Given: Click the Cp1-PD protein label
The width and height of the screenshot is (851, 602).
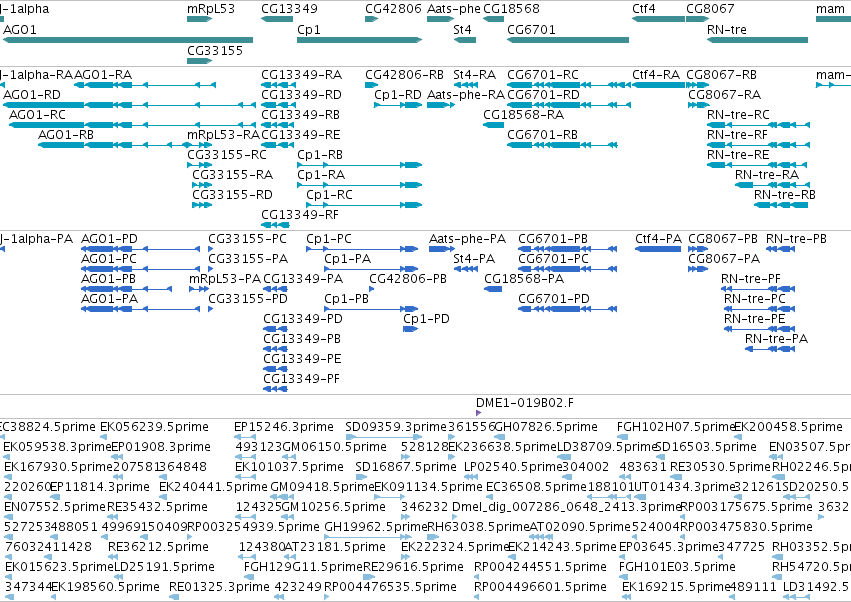Looking at the screenshot, I should [426, 319].
